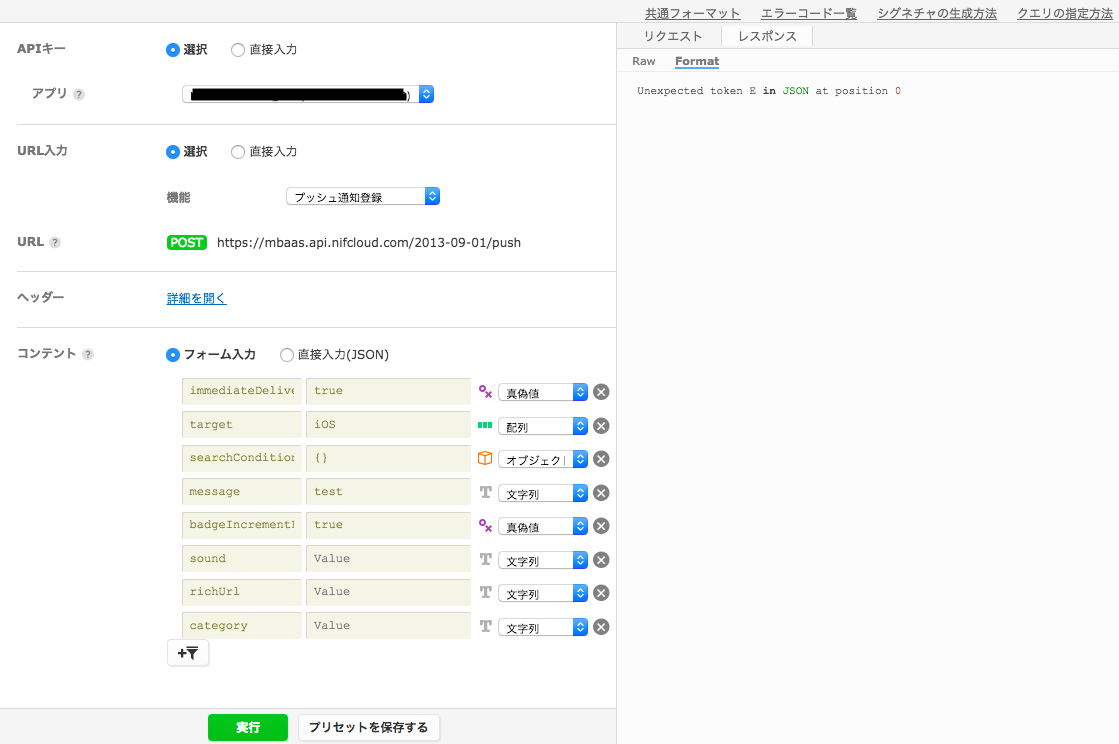This screenshot has width=1119, height=744.
Task: Click the 実行 button
Action: coord(247,727)
